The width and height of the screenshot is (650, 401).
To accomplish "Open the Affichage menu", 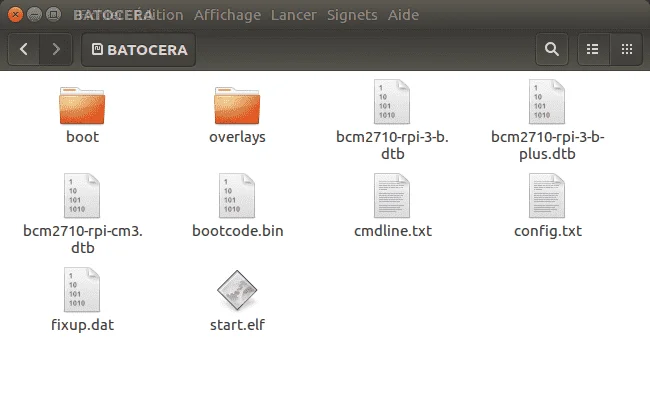I will click(x=227, y=15).
